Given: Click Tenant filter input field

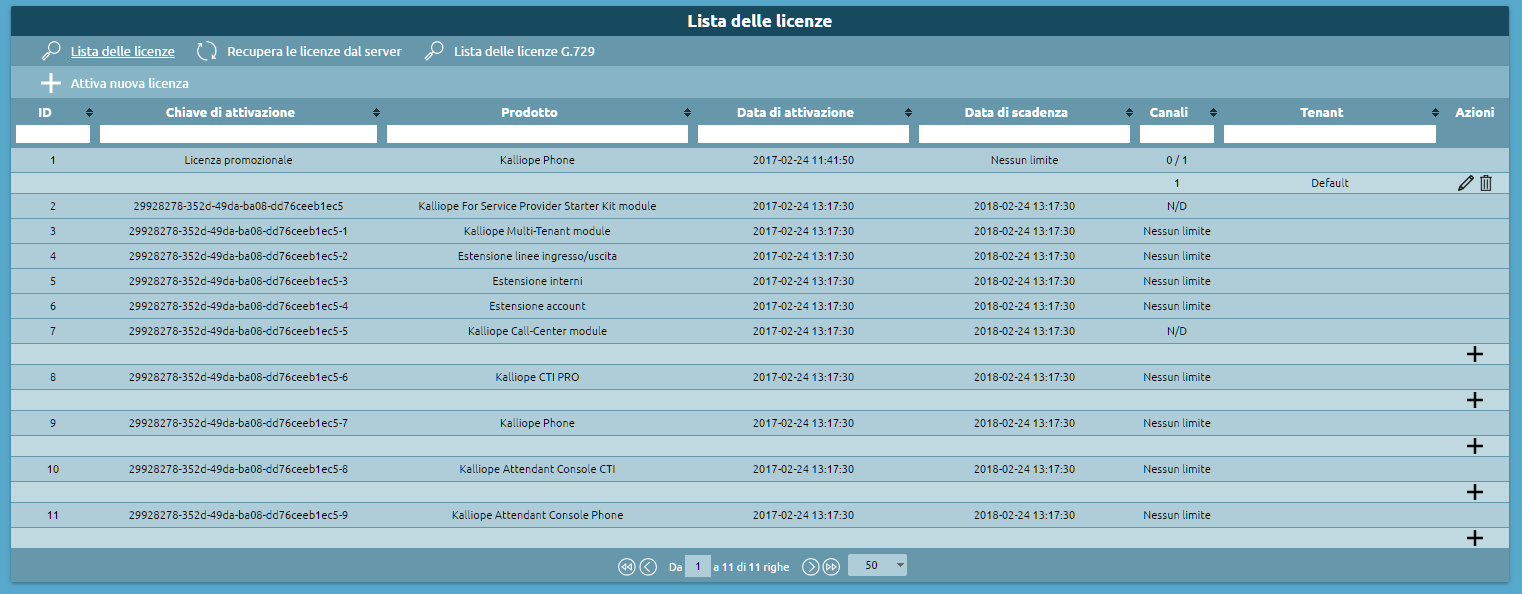Looking at the screenshot, I should [x=1330, y=134].
